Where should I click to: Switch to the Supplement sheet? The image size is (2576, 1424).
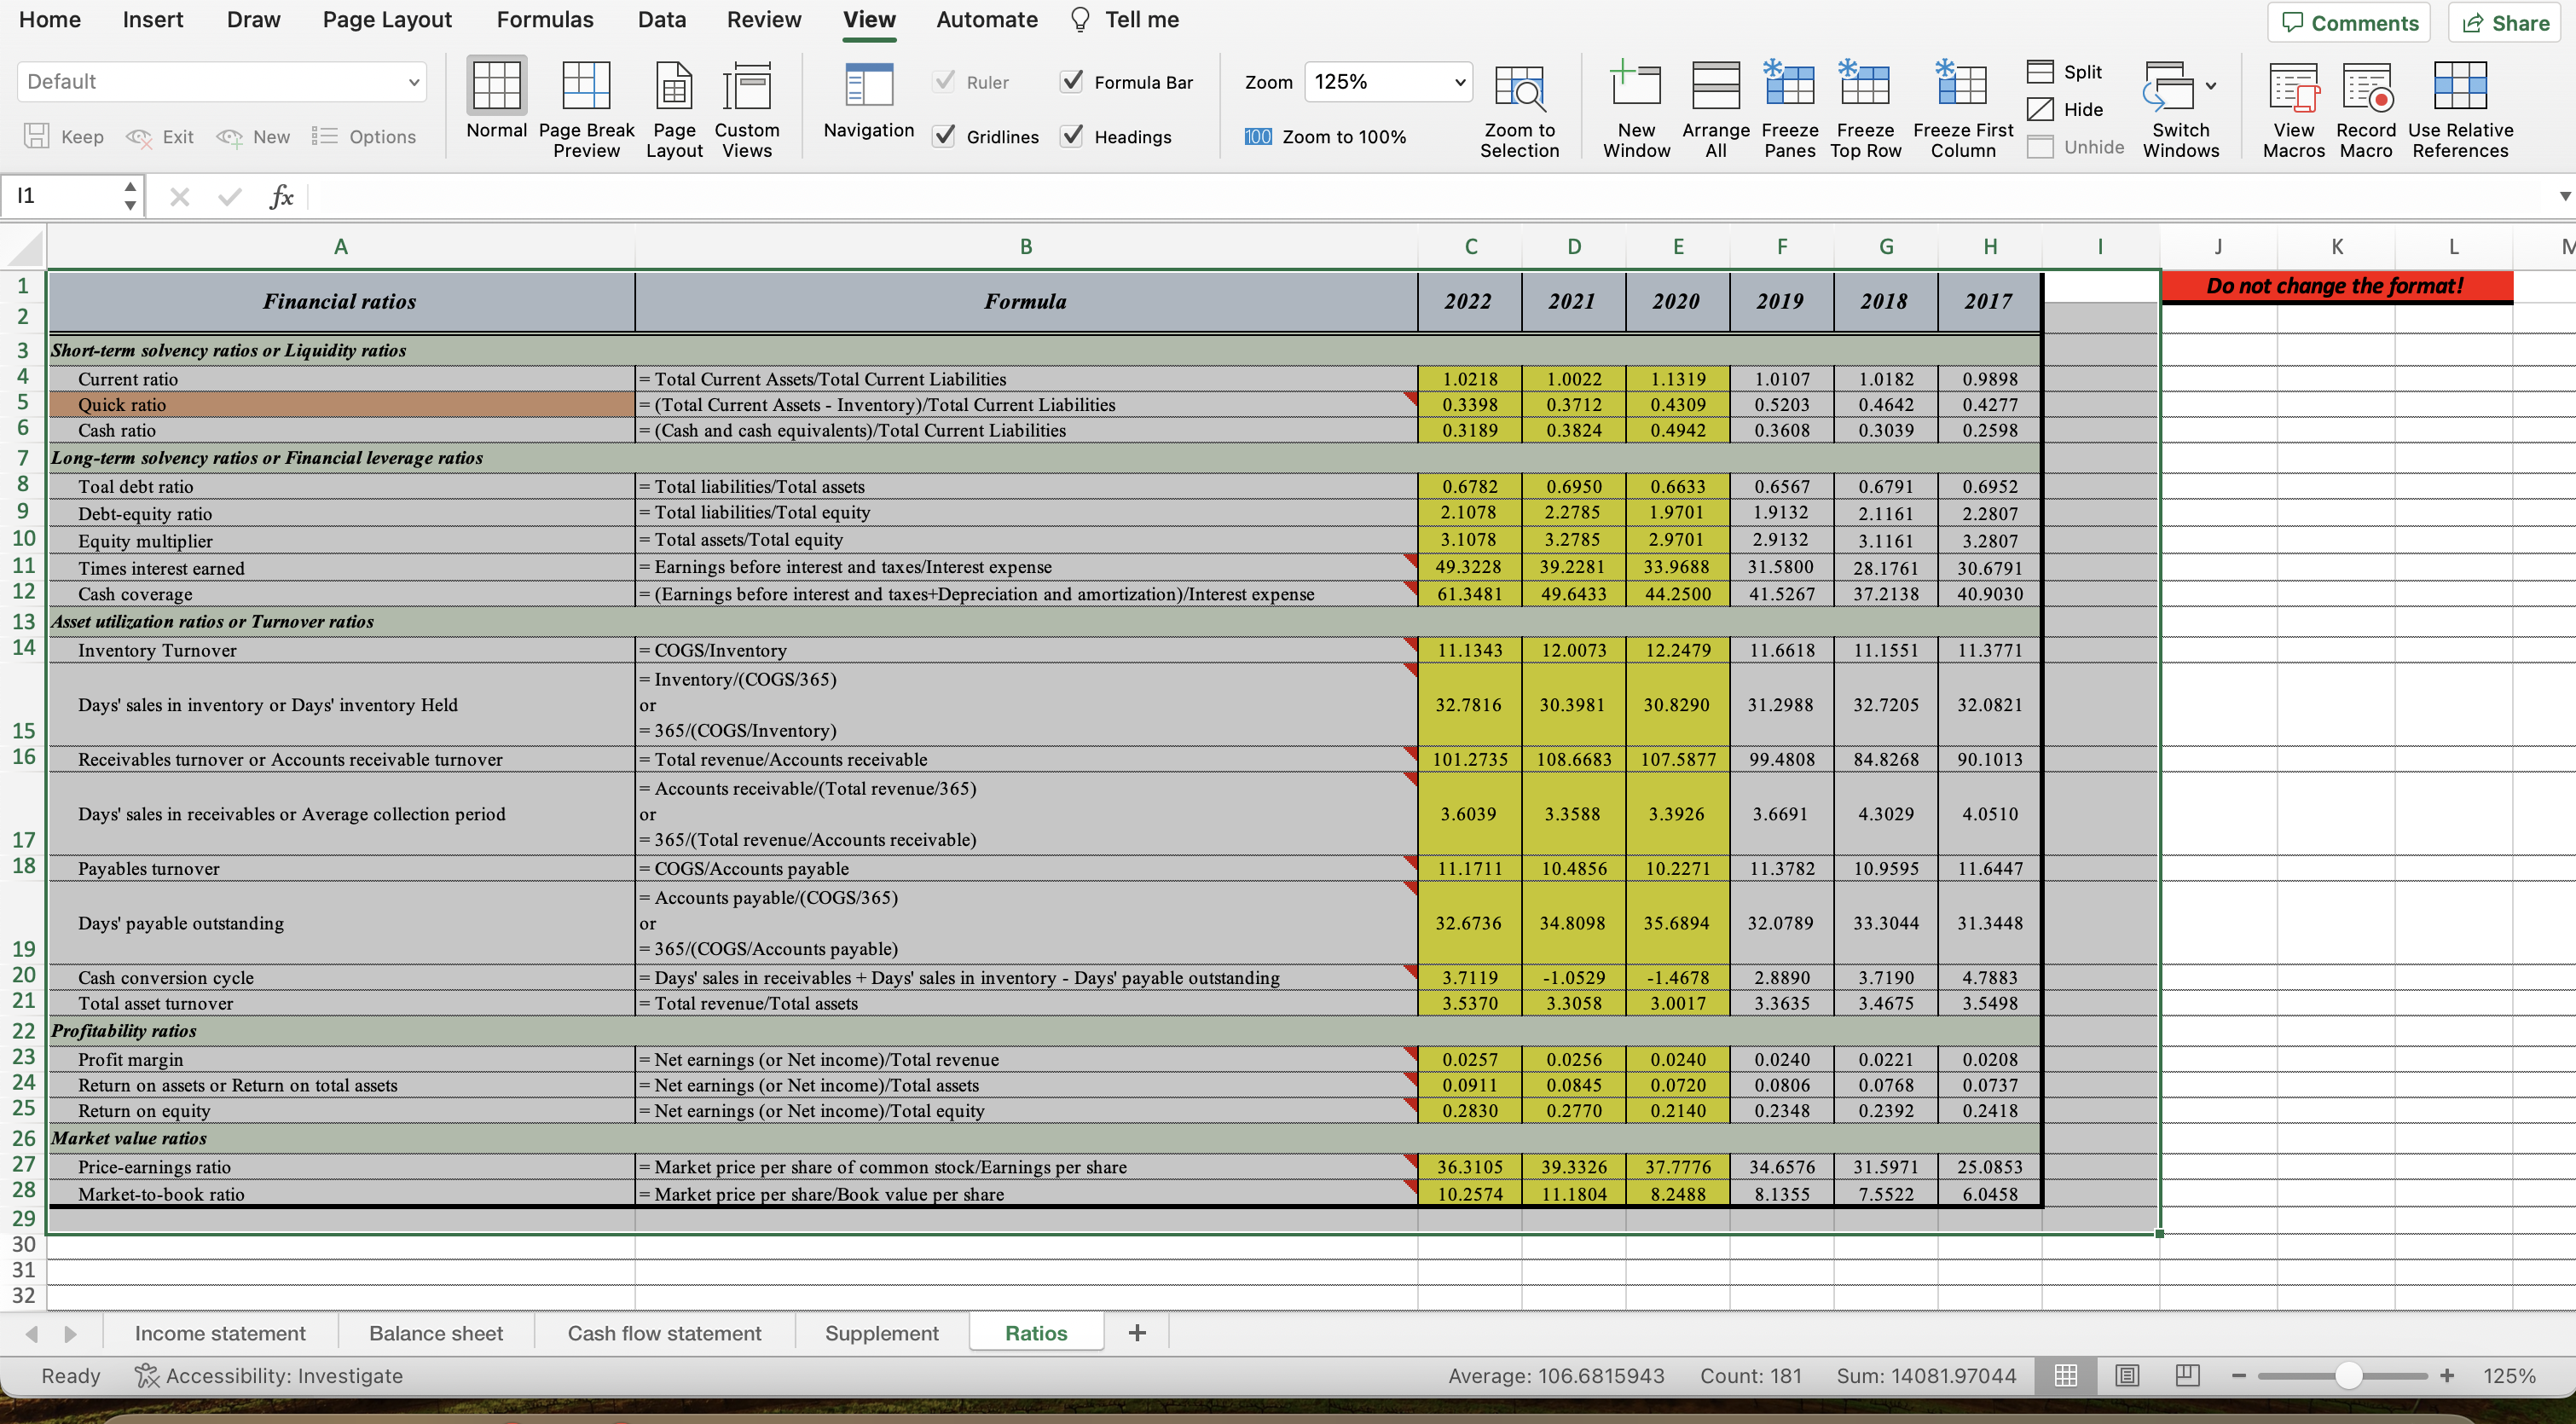(x=881, y=1333)
